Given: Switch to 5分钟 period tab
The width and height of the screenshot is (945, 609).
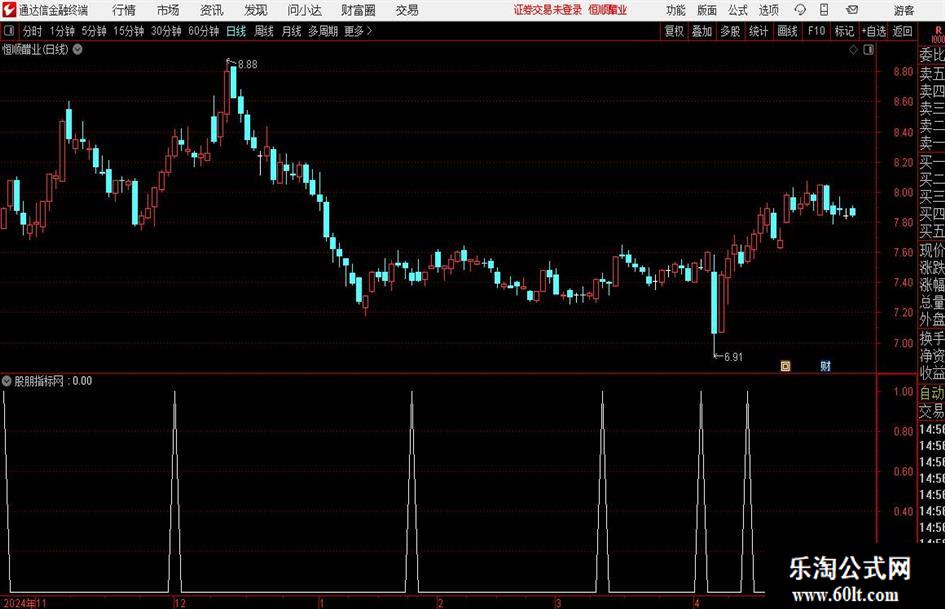Looking at the screenshot, I should pos(94,31).
